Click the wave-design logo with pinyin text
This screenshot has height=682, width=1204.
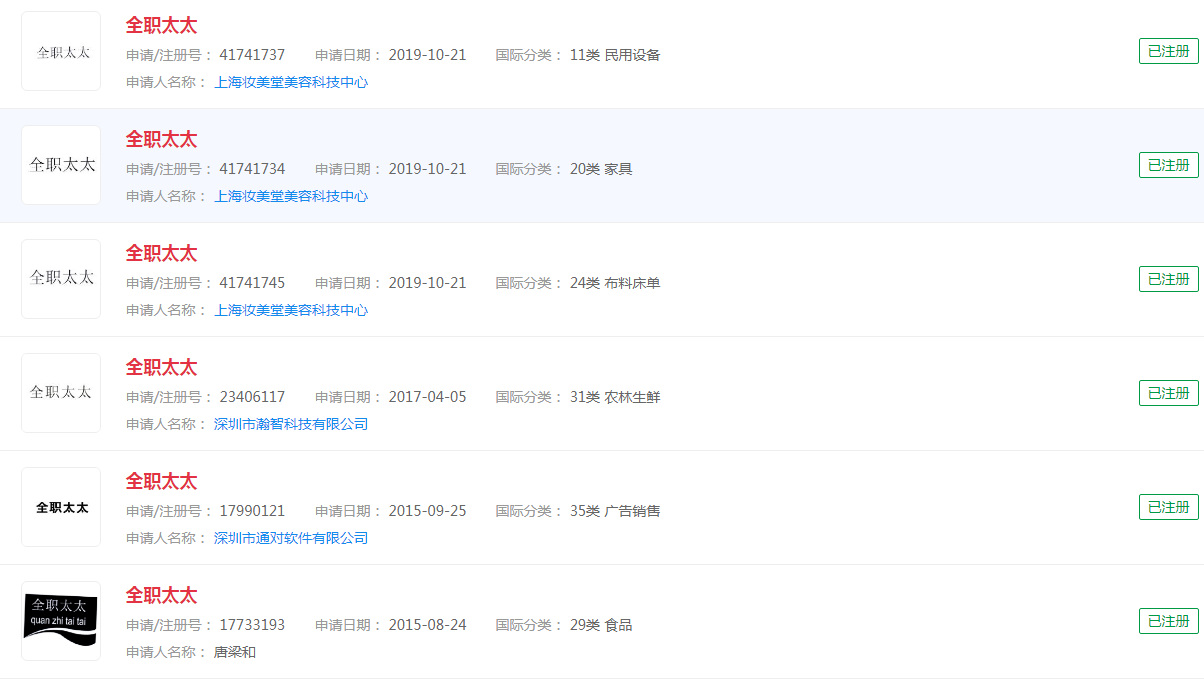click(60, 620)
